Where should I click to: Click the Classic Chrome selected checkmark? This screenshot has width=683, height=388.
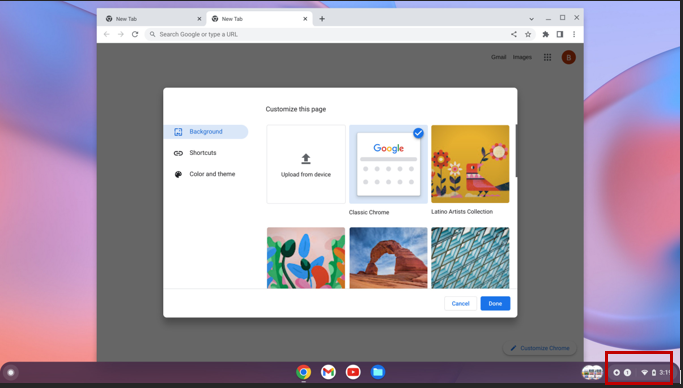pyautogui.click(x=418, y=133)
